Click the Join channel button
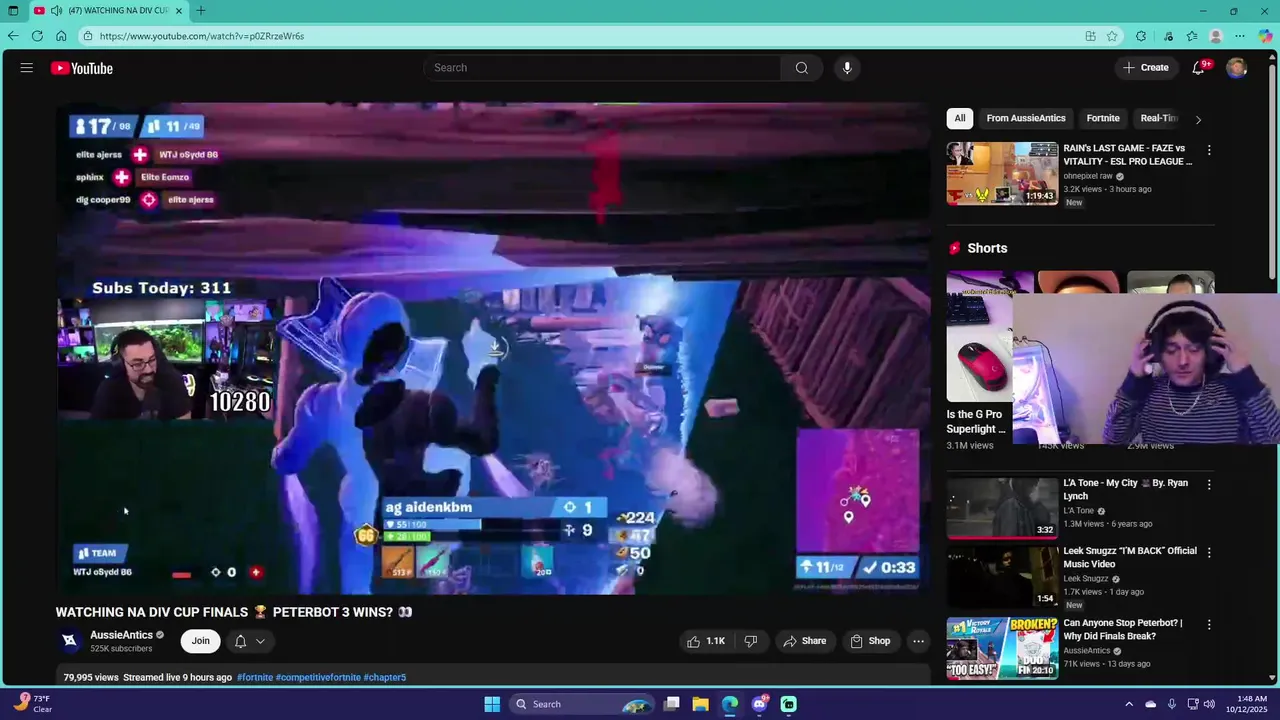 tap(201, 641)
